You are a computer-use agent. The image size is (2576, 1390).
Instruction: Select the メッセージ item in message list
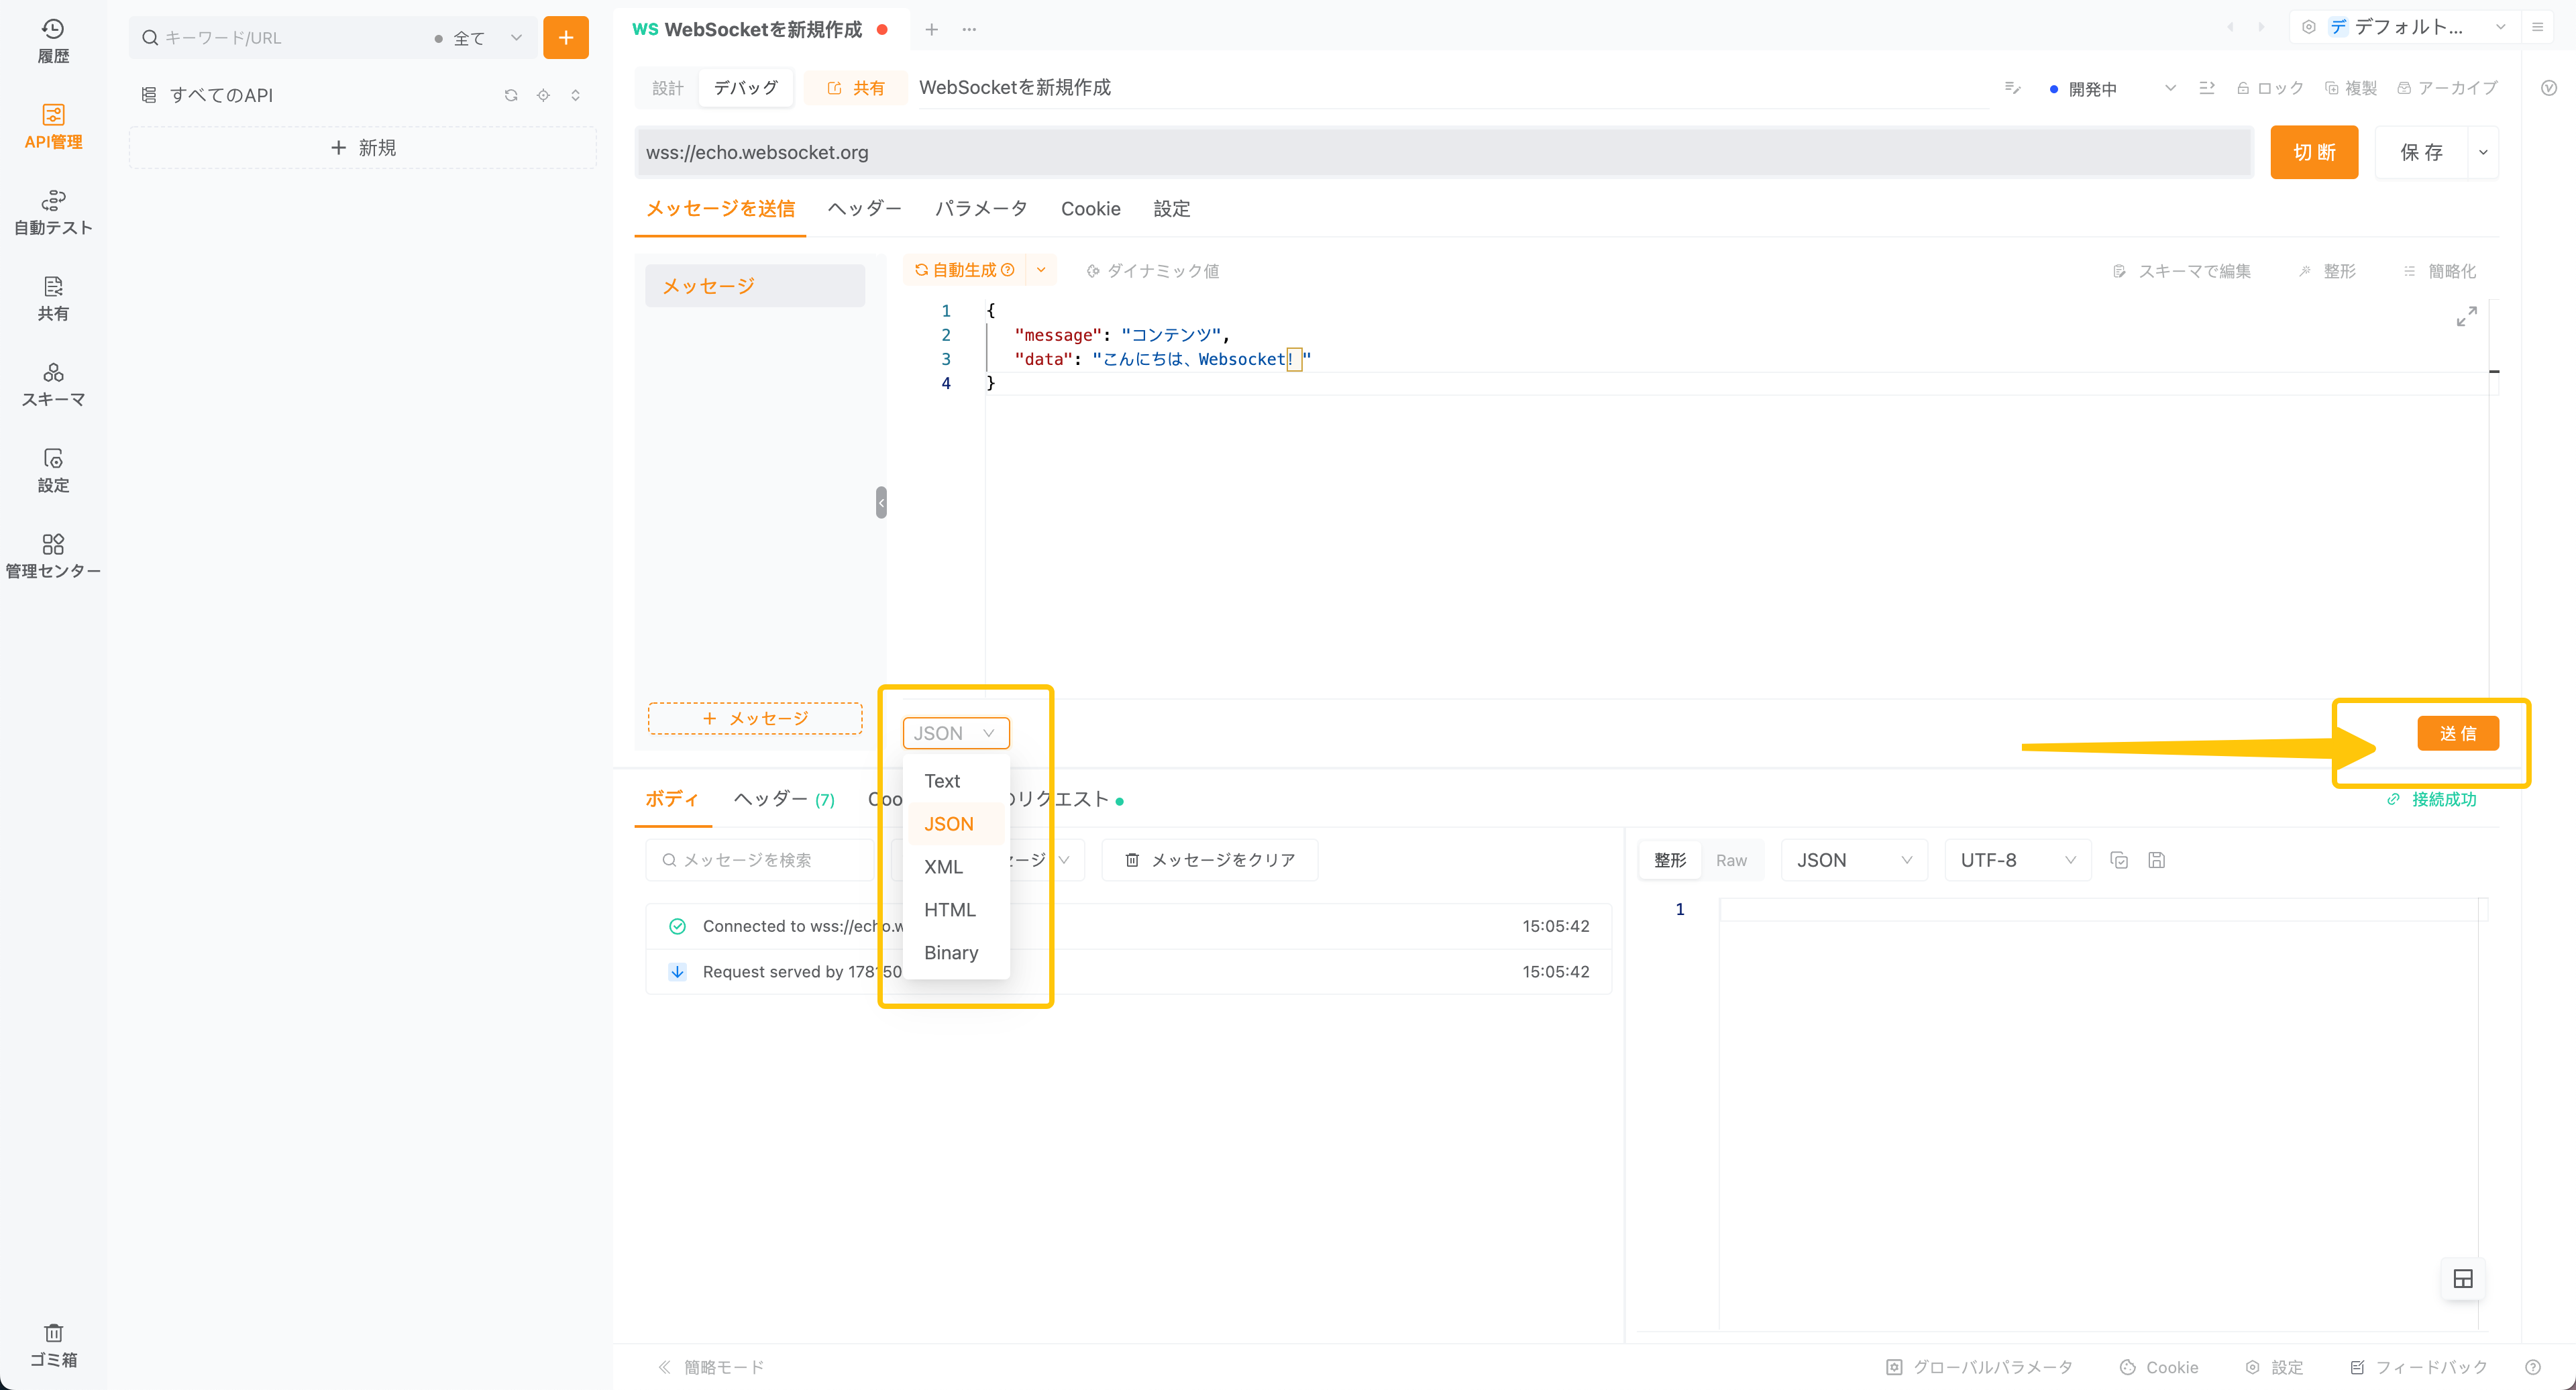point(755,286)
